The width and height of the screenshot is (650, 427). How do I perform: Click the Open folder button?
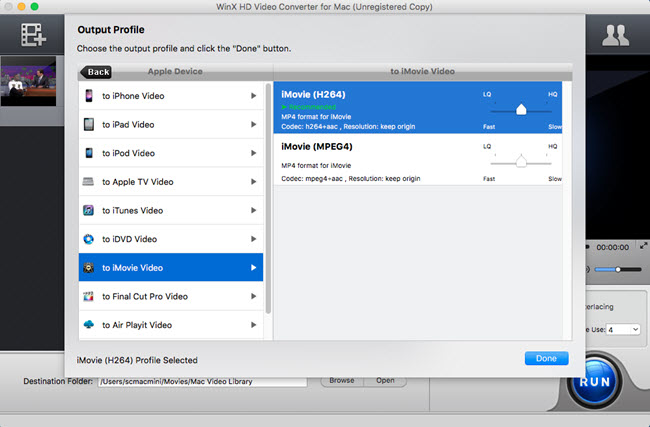(385, 381)
